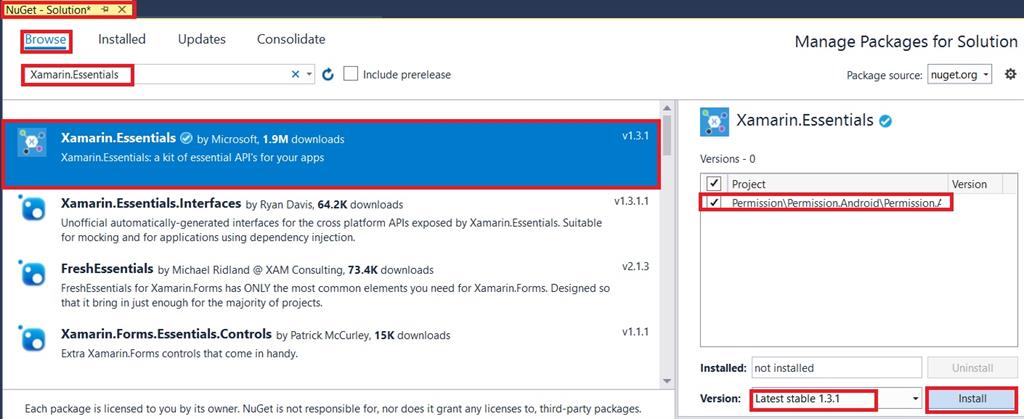Click the Xamarin.Forms.Essentials.Controls package icon
Image resolution: width=1024 pixels, height=419 pixels.
click(32, 338)
